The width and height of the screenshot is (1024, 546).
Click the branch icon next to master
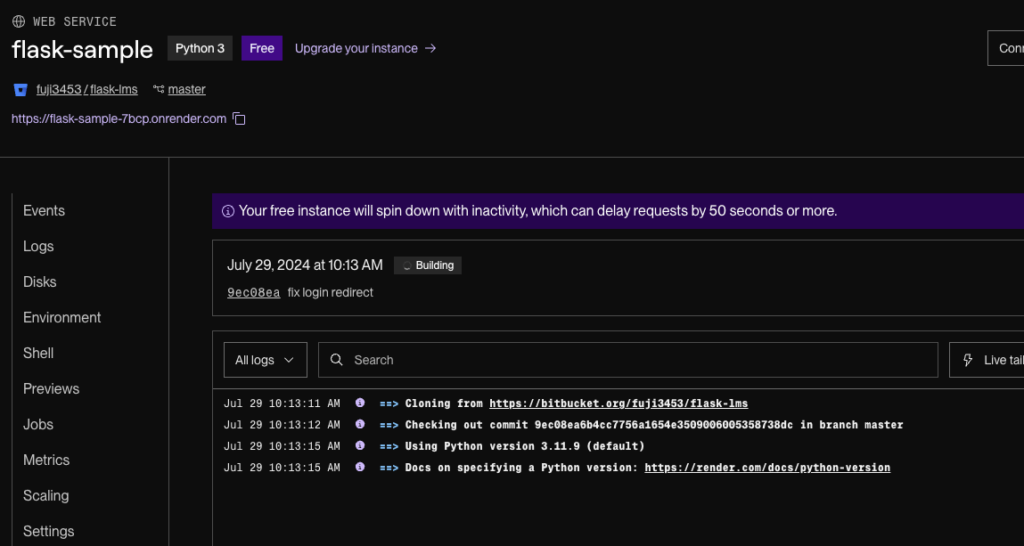tap(158, 90)
